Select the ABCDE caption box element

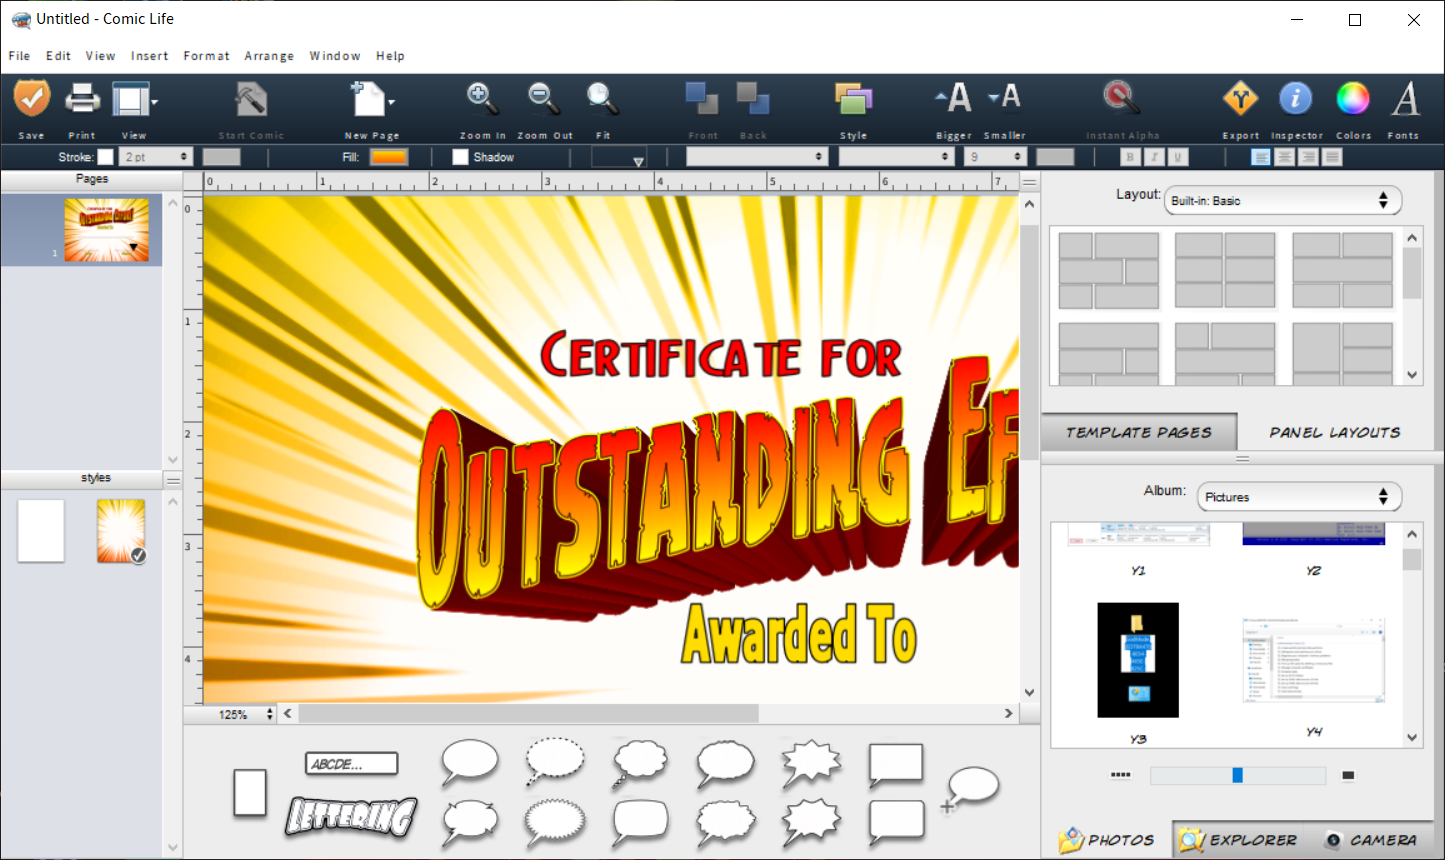coord(351,764)
